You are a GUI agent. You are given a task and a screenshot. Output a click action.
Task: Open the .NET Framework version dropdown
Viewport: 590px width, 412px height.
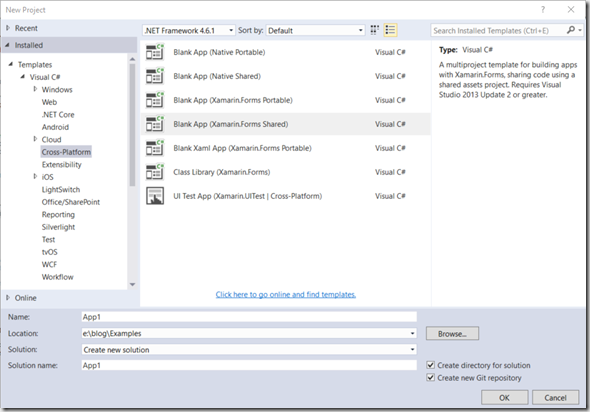[189, 30]
